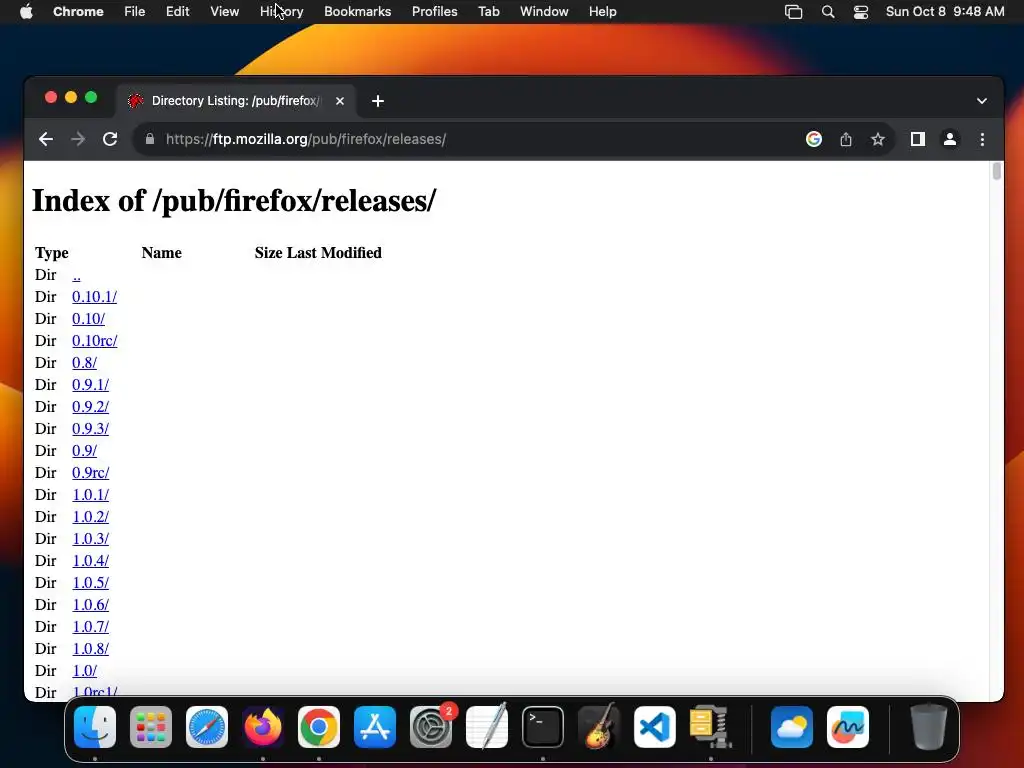Open the Chrome application menu
The image size is (1024, 768).
(x=78, y=12)
